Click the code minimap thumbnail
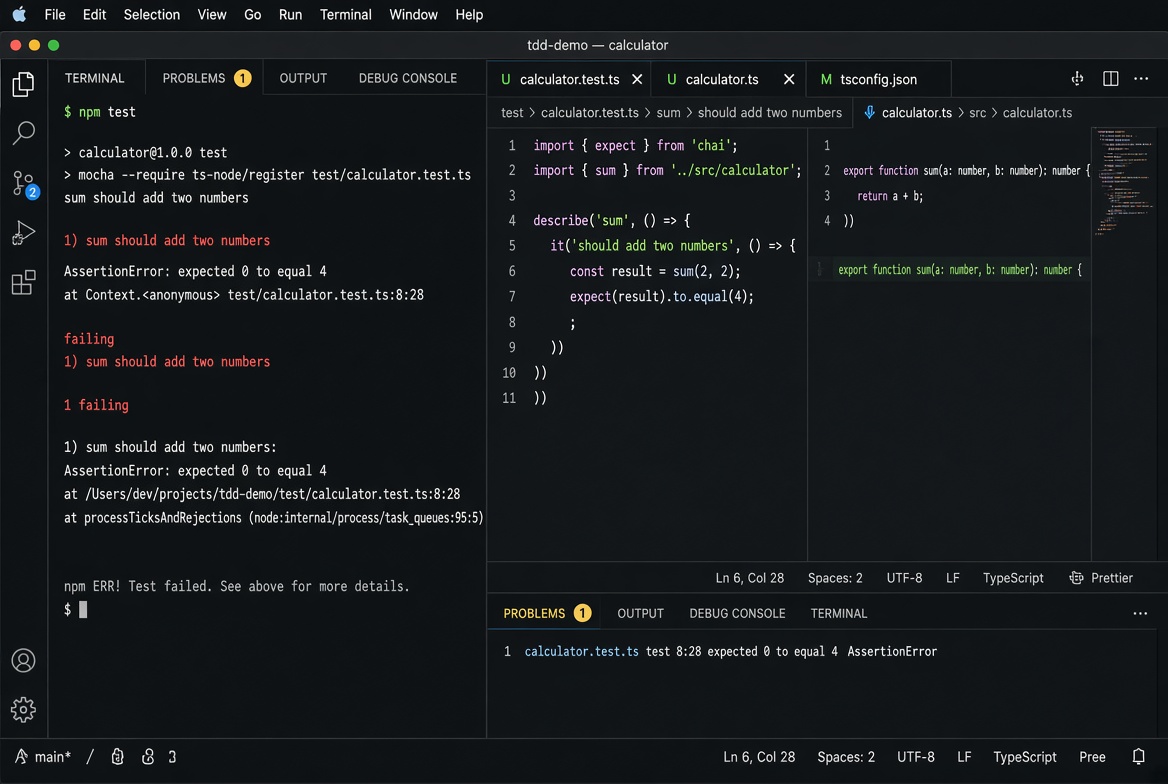 click(1124, 181)
